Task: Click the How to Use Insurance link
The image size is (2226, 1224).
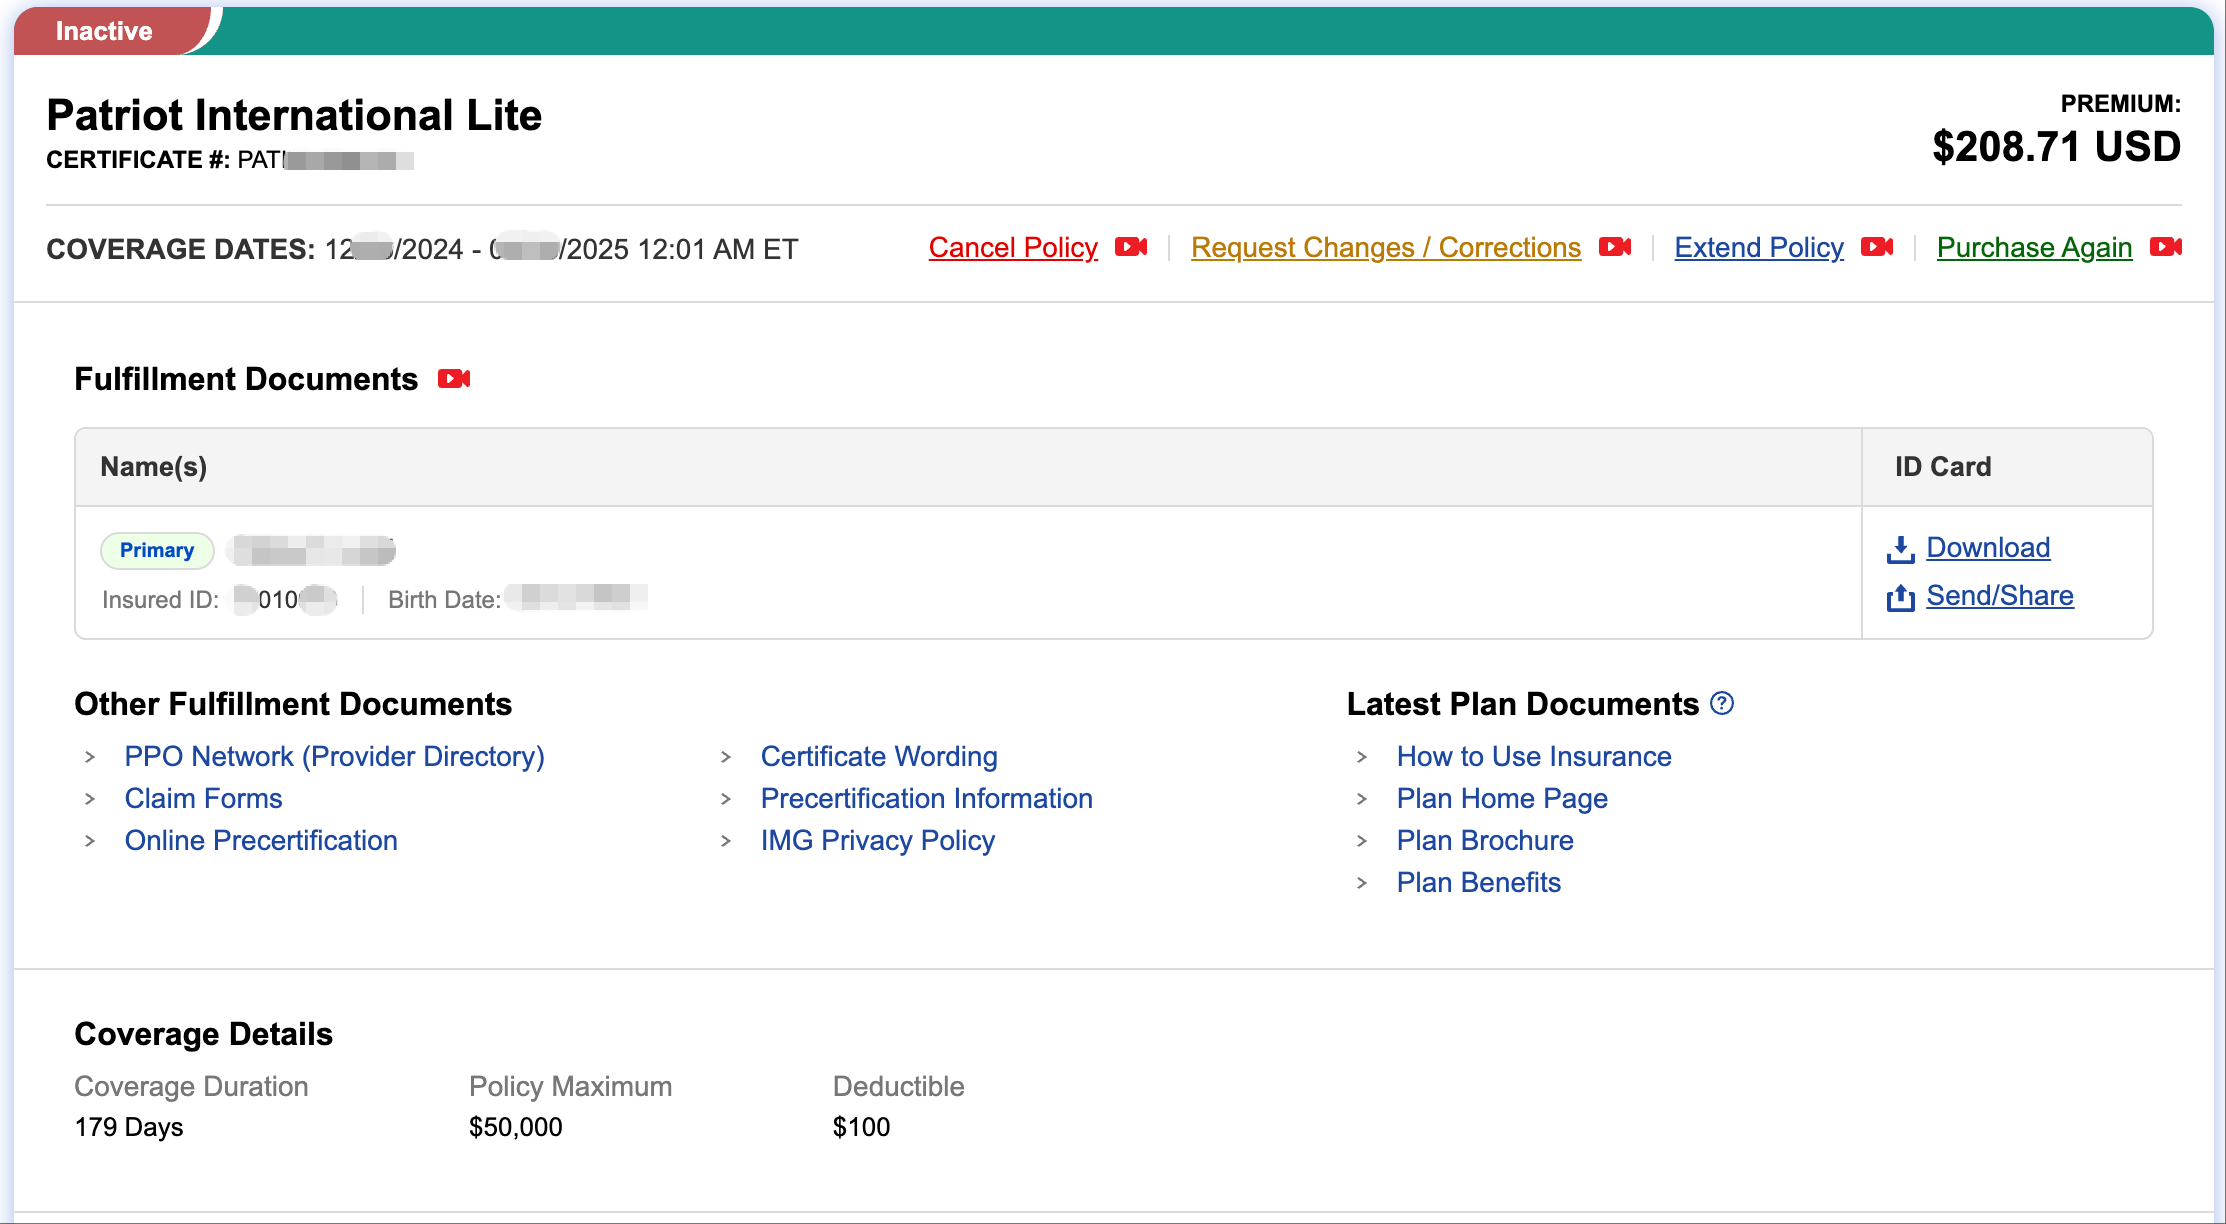Action: [x=1534, y=756]
